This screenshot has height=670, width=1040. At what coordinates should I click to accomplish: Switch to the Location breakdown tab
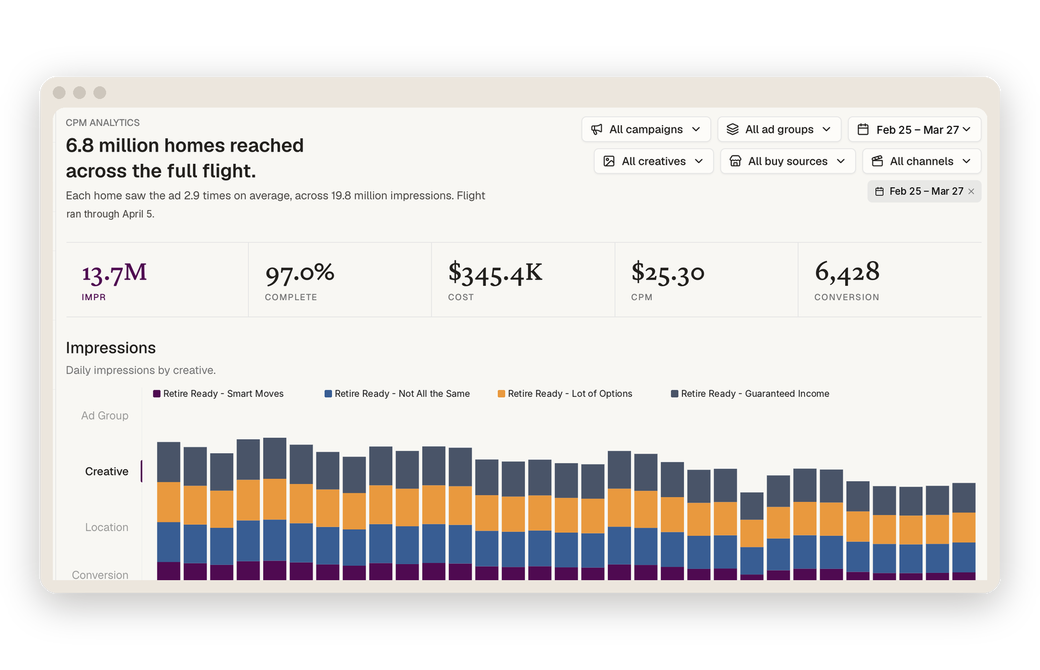coord(106,527)
